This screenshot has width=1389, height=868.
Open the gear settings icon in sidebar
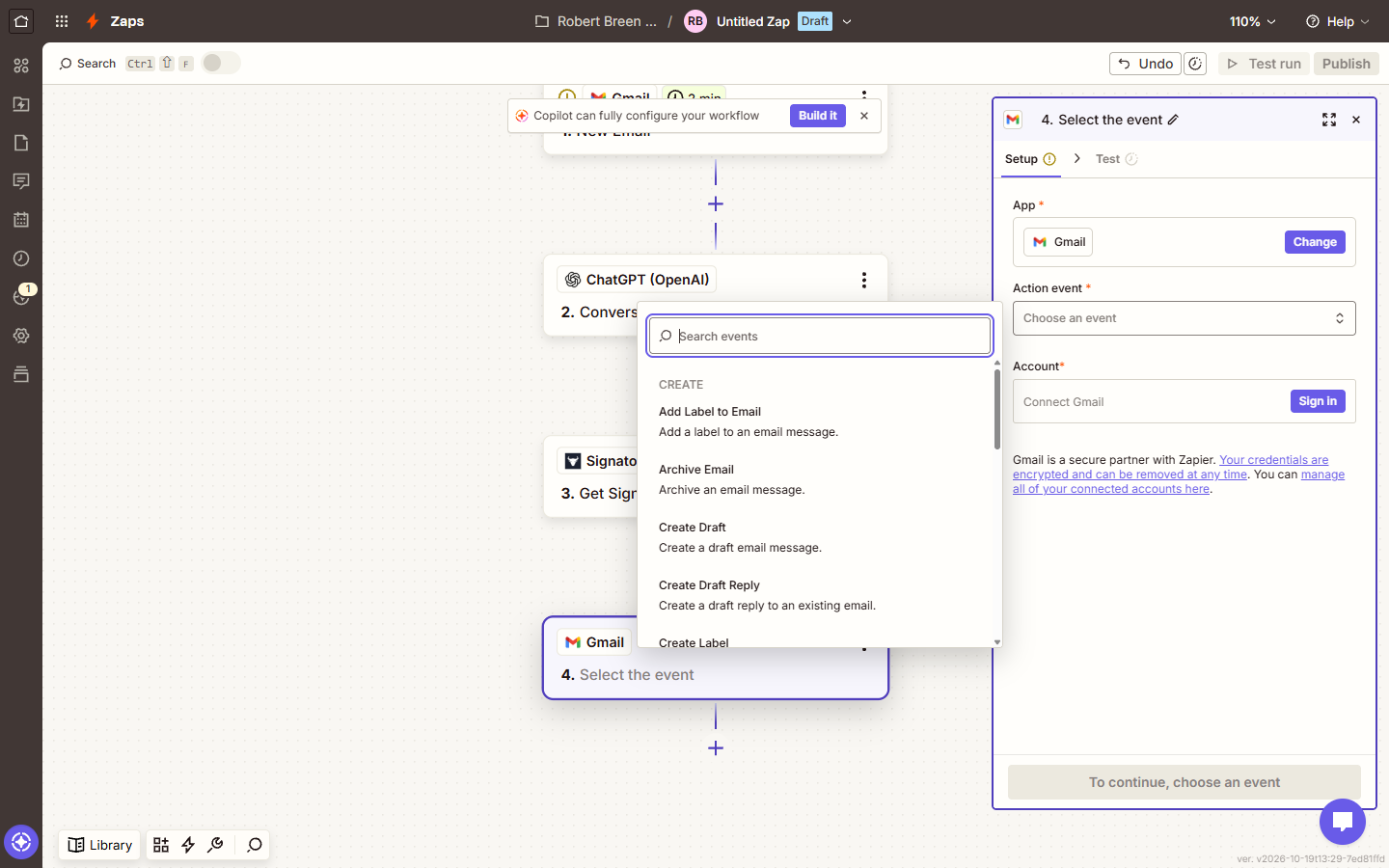point(21,336)
